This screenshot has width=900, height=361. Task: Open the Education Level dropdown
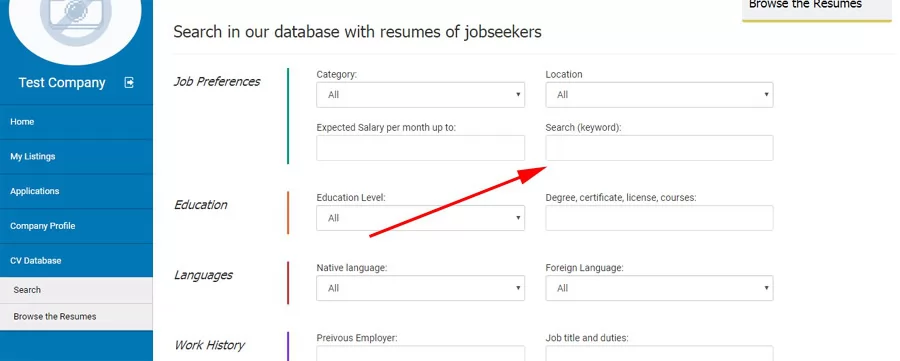(420, 218)
